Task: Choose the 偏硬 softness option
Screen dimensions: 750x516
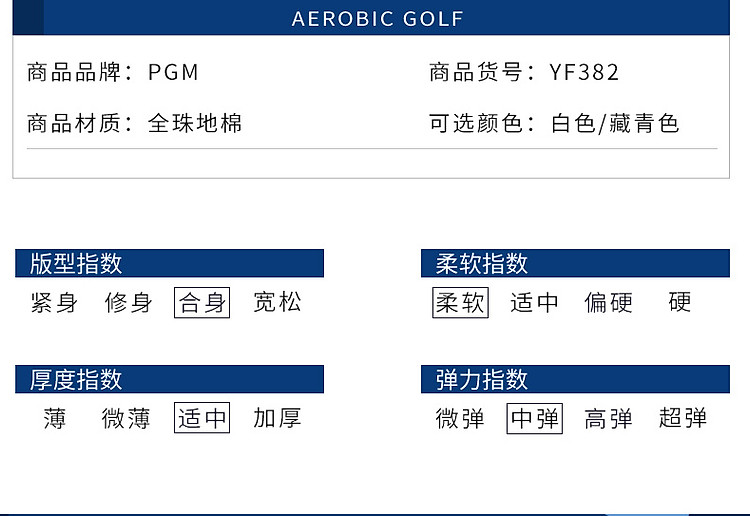Action: coord(609,303)
